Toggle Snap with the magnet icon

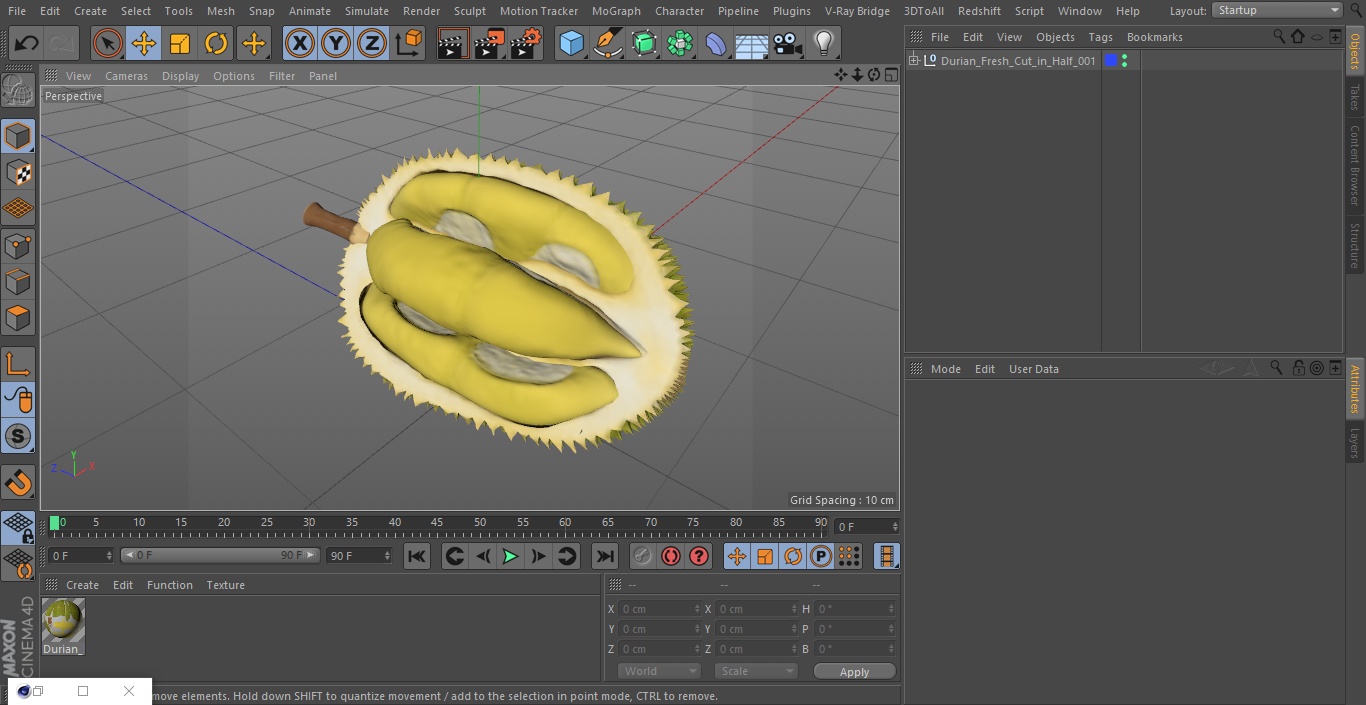tap(18, 482)
